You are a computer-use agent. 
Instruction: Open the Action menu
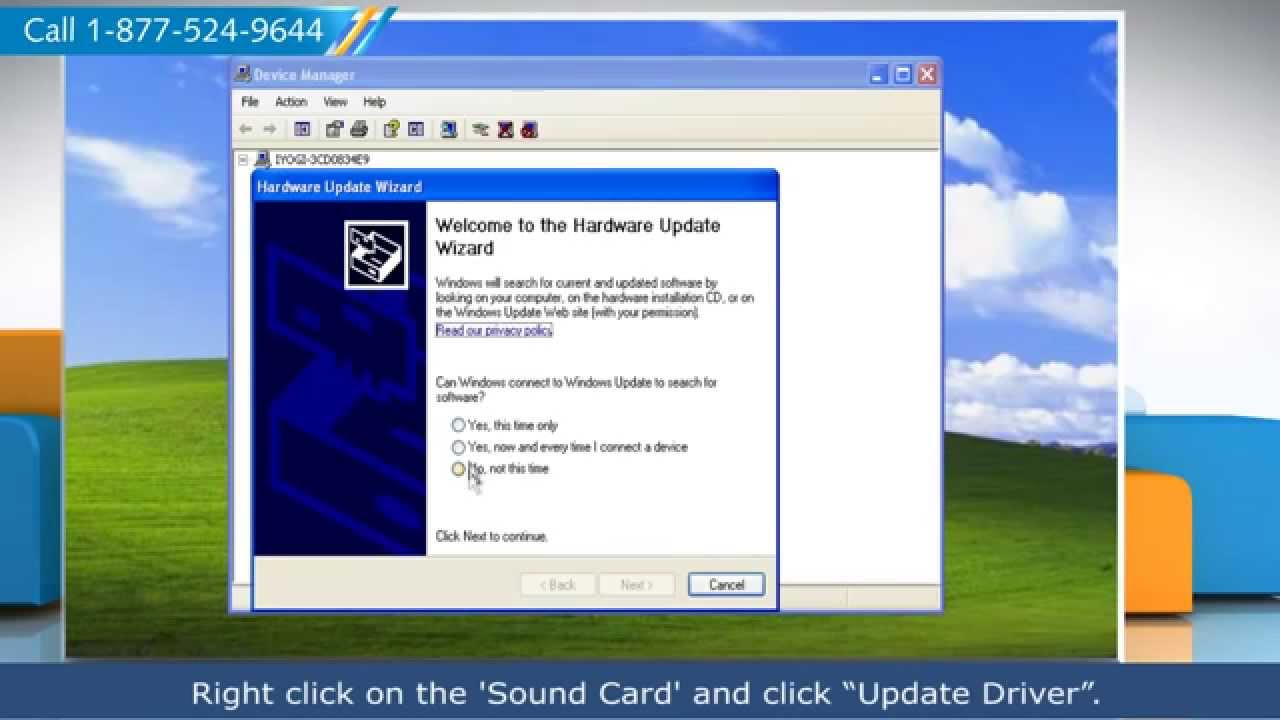click(291, 102)
